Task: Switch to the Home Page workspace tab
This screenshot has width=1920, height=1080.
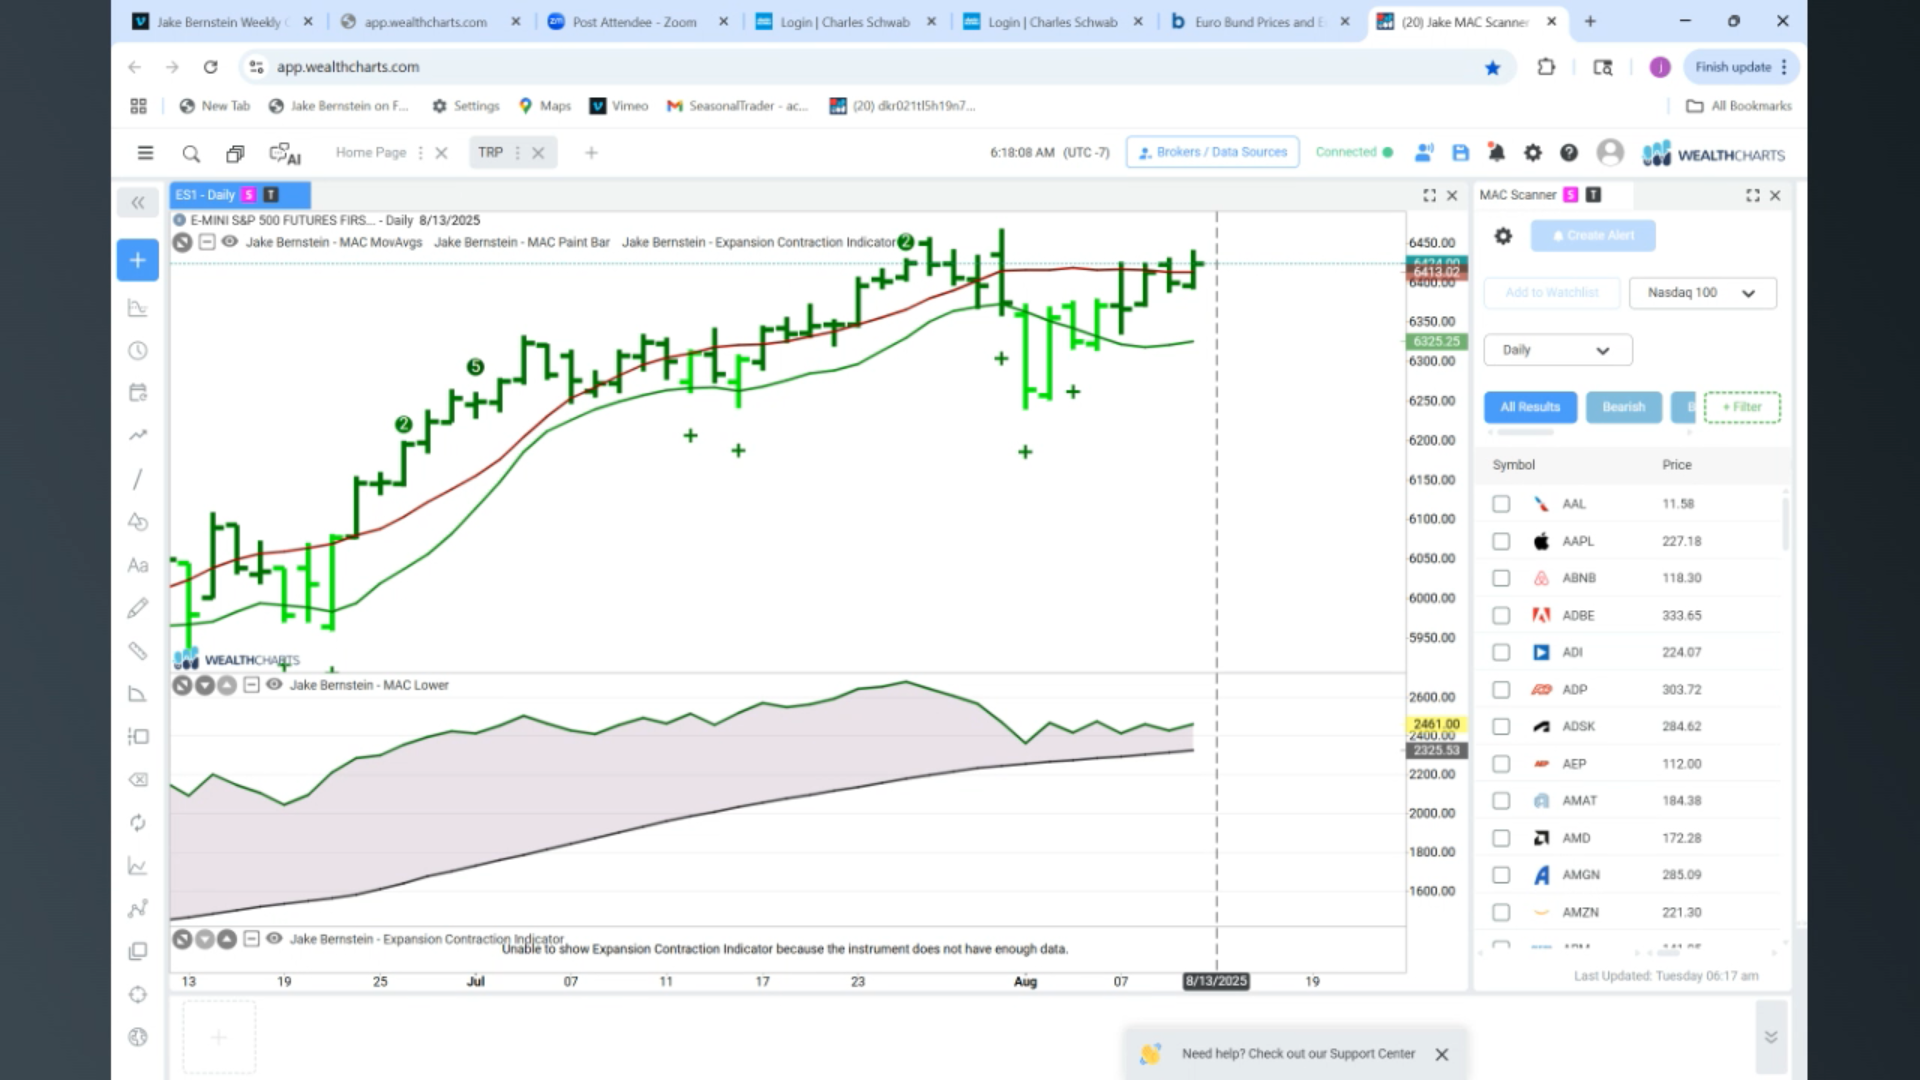Action: click(x=371, y=153)
